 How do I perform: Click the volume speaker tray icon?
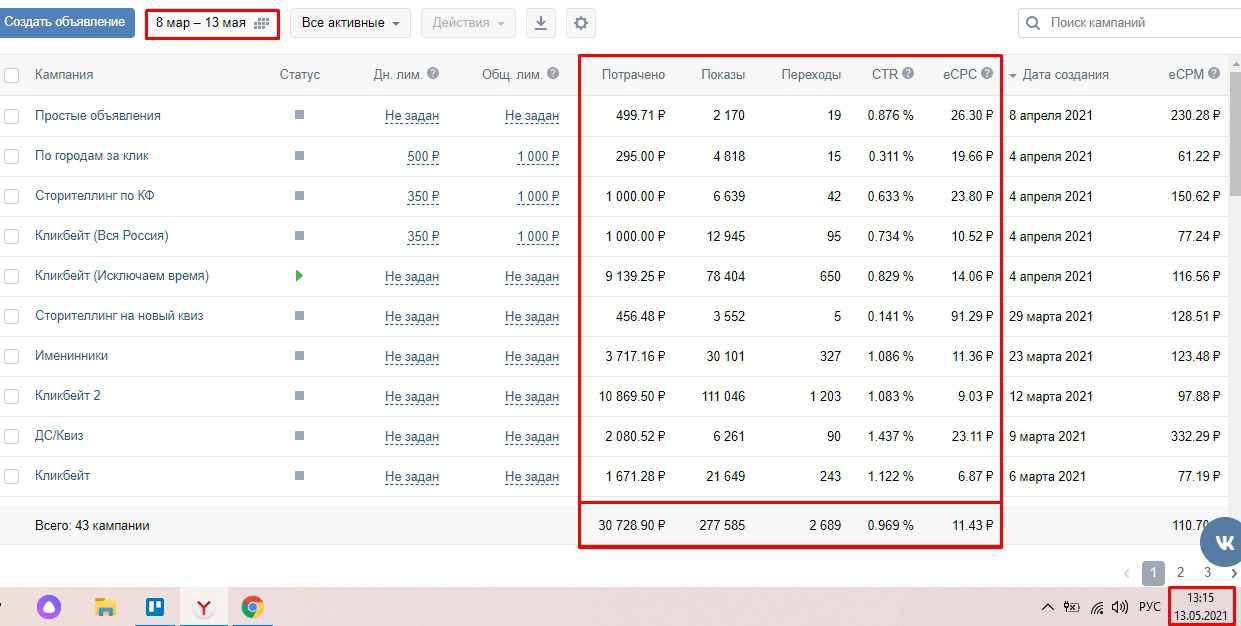coord(1121,607)
